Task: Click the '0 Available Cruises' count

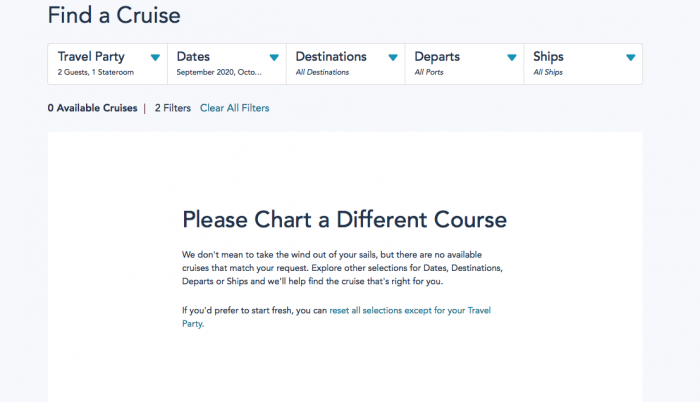Action: point(92,108)
